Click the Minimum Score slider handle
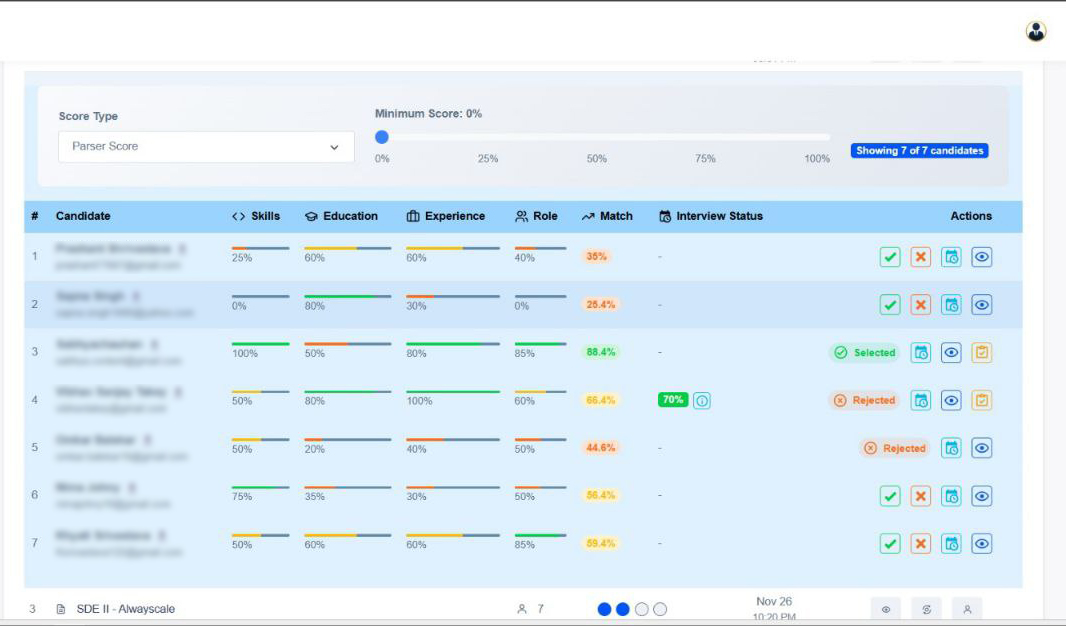Image resolution: width=1066 pixels, height=626 pixels. (x=381, y=138)
